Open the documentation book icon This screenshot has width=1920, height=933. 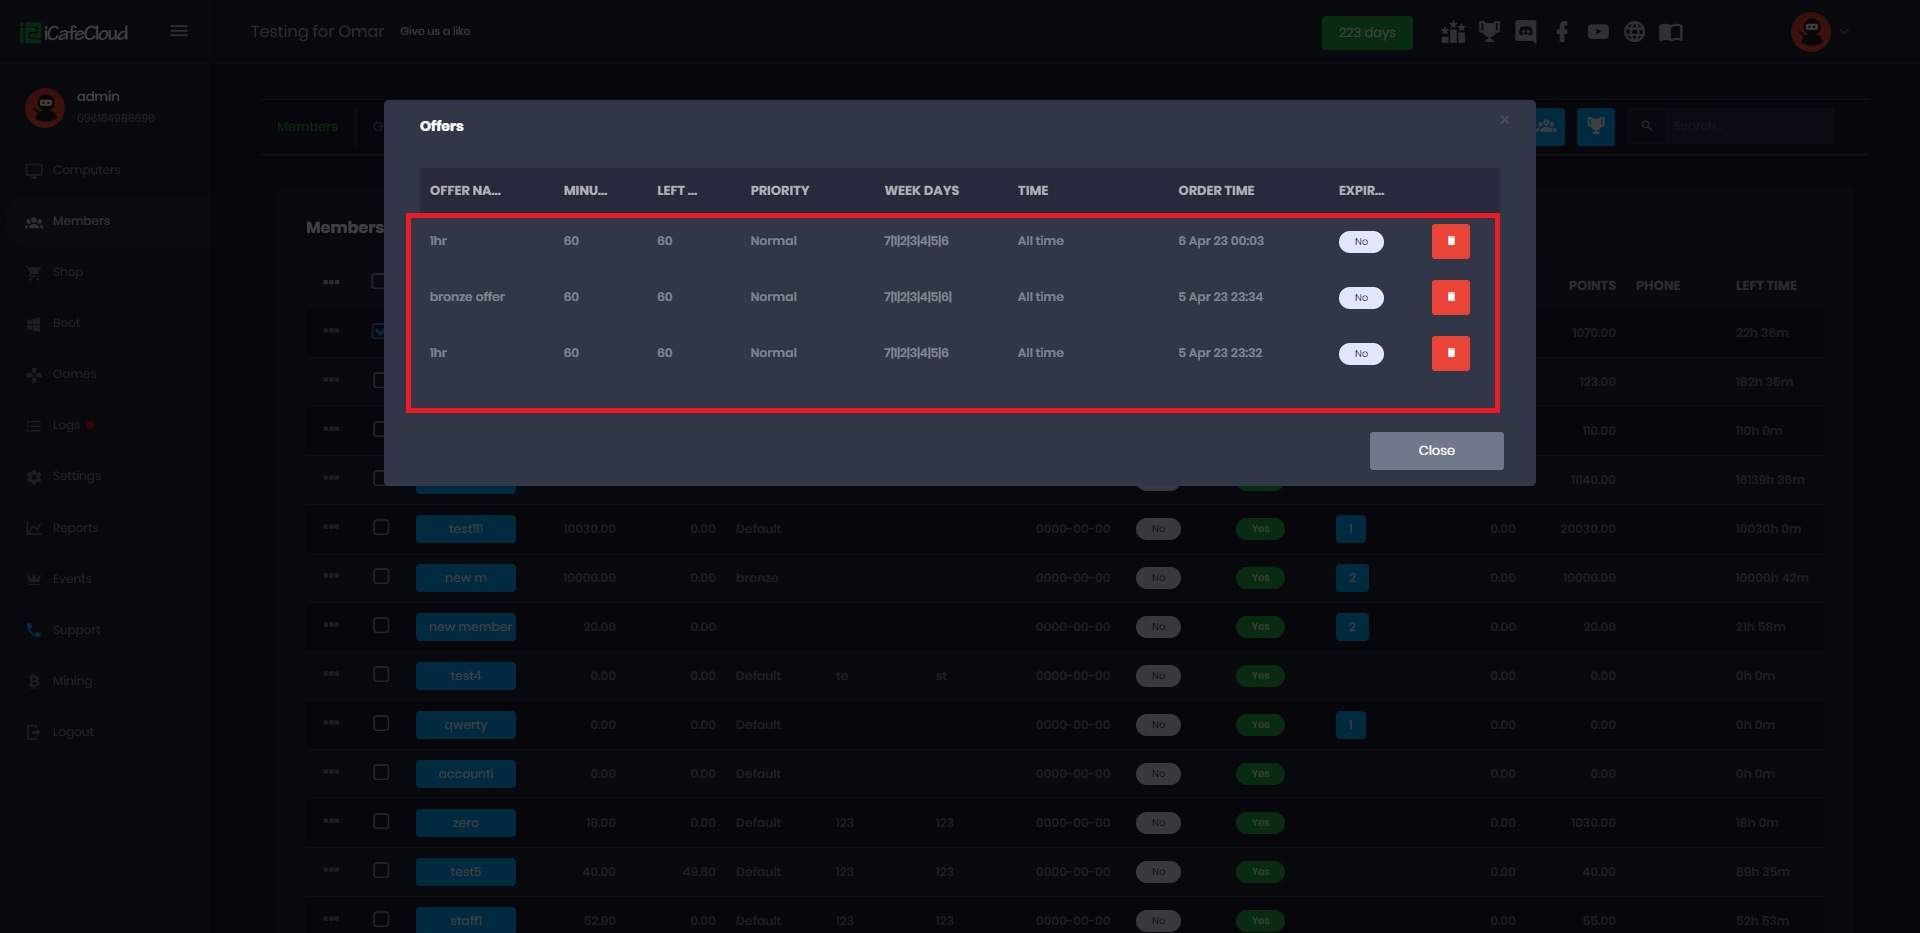(x=1670, y=32)
